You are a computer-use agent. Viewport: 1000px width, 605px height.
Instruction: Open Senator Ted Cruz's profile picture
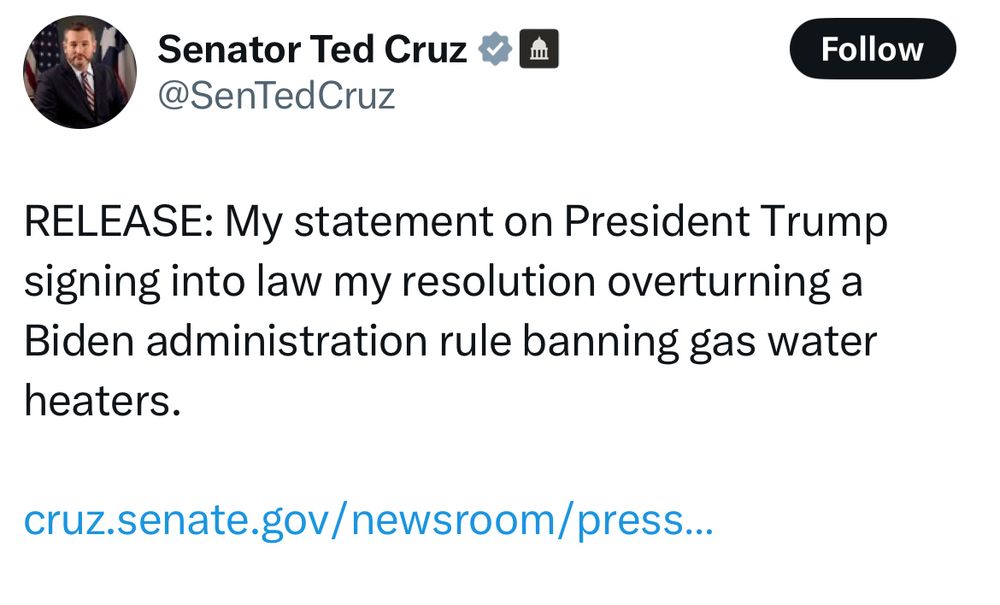click(80, 72)
